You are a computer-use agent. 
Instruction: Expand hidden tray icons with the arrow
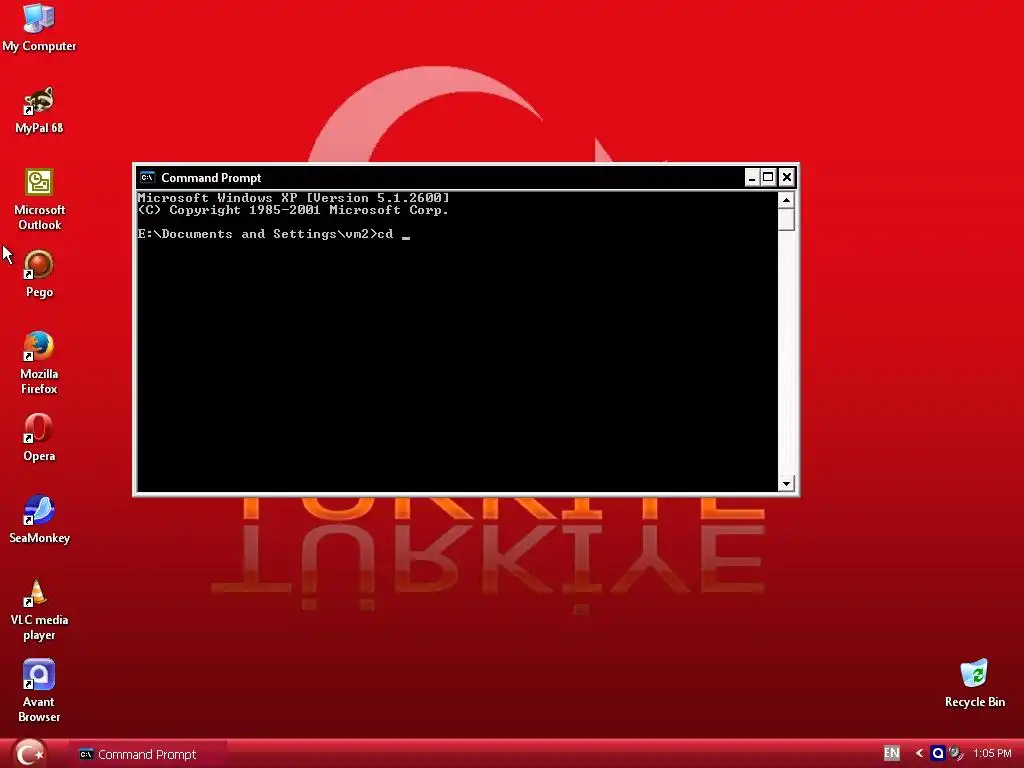click(x=920, y=753)
